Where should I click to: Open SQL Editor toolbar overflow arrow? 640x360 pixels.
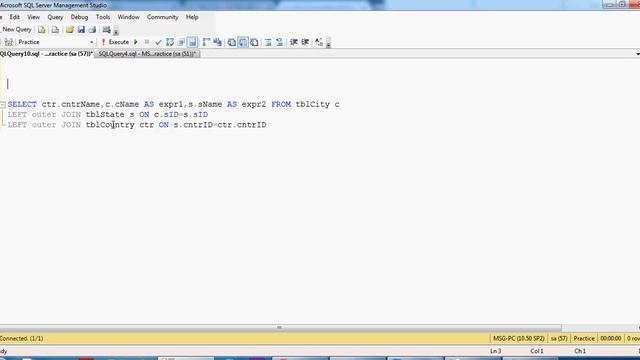328,43
